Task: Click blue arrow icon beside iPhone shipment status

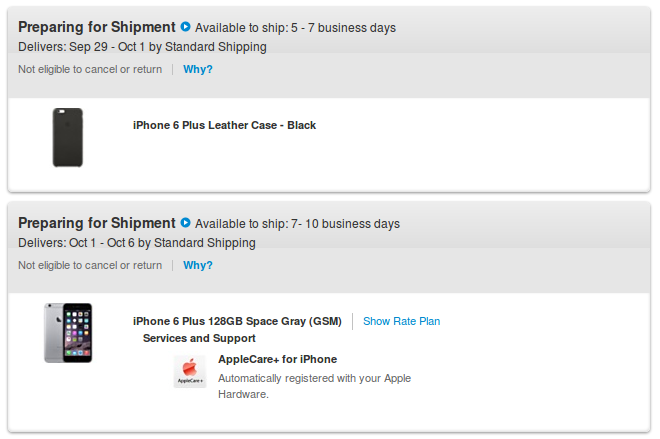Action: (x=185, y=223)
